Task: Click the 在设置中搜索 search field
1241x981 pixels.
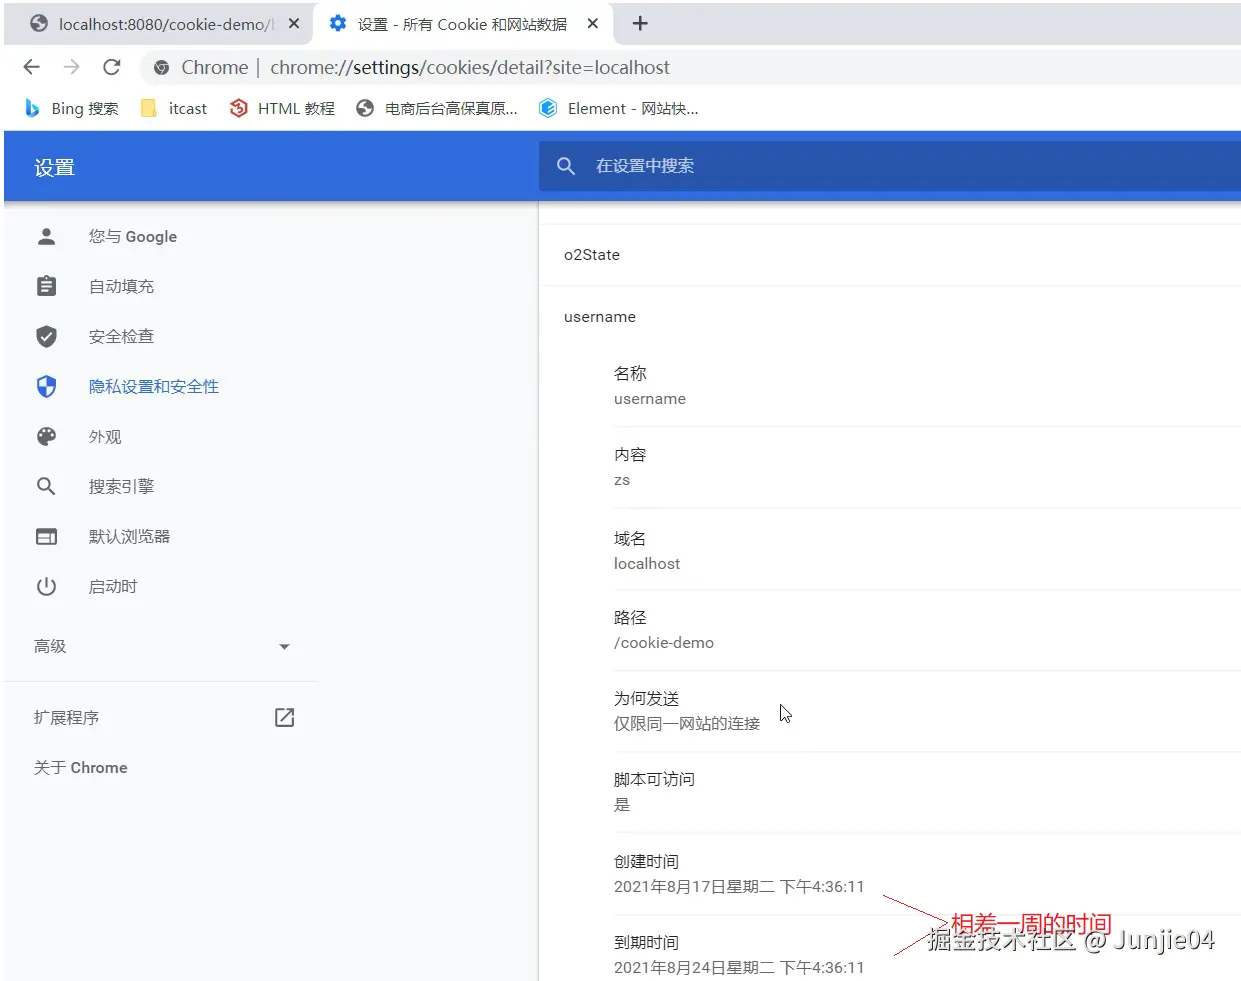Action: pos(890,166)
